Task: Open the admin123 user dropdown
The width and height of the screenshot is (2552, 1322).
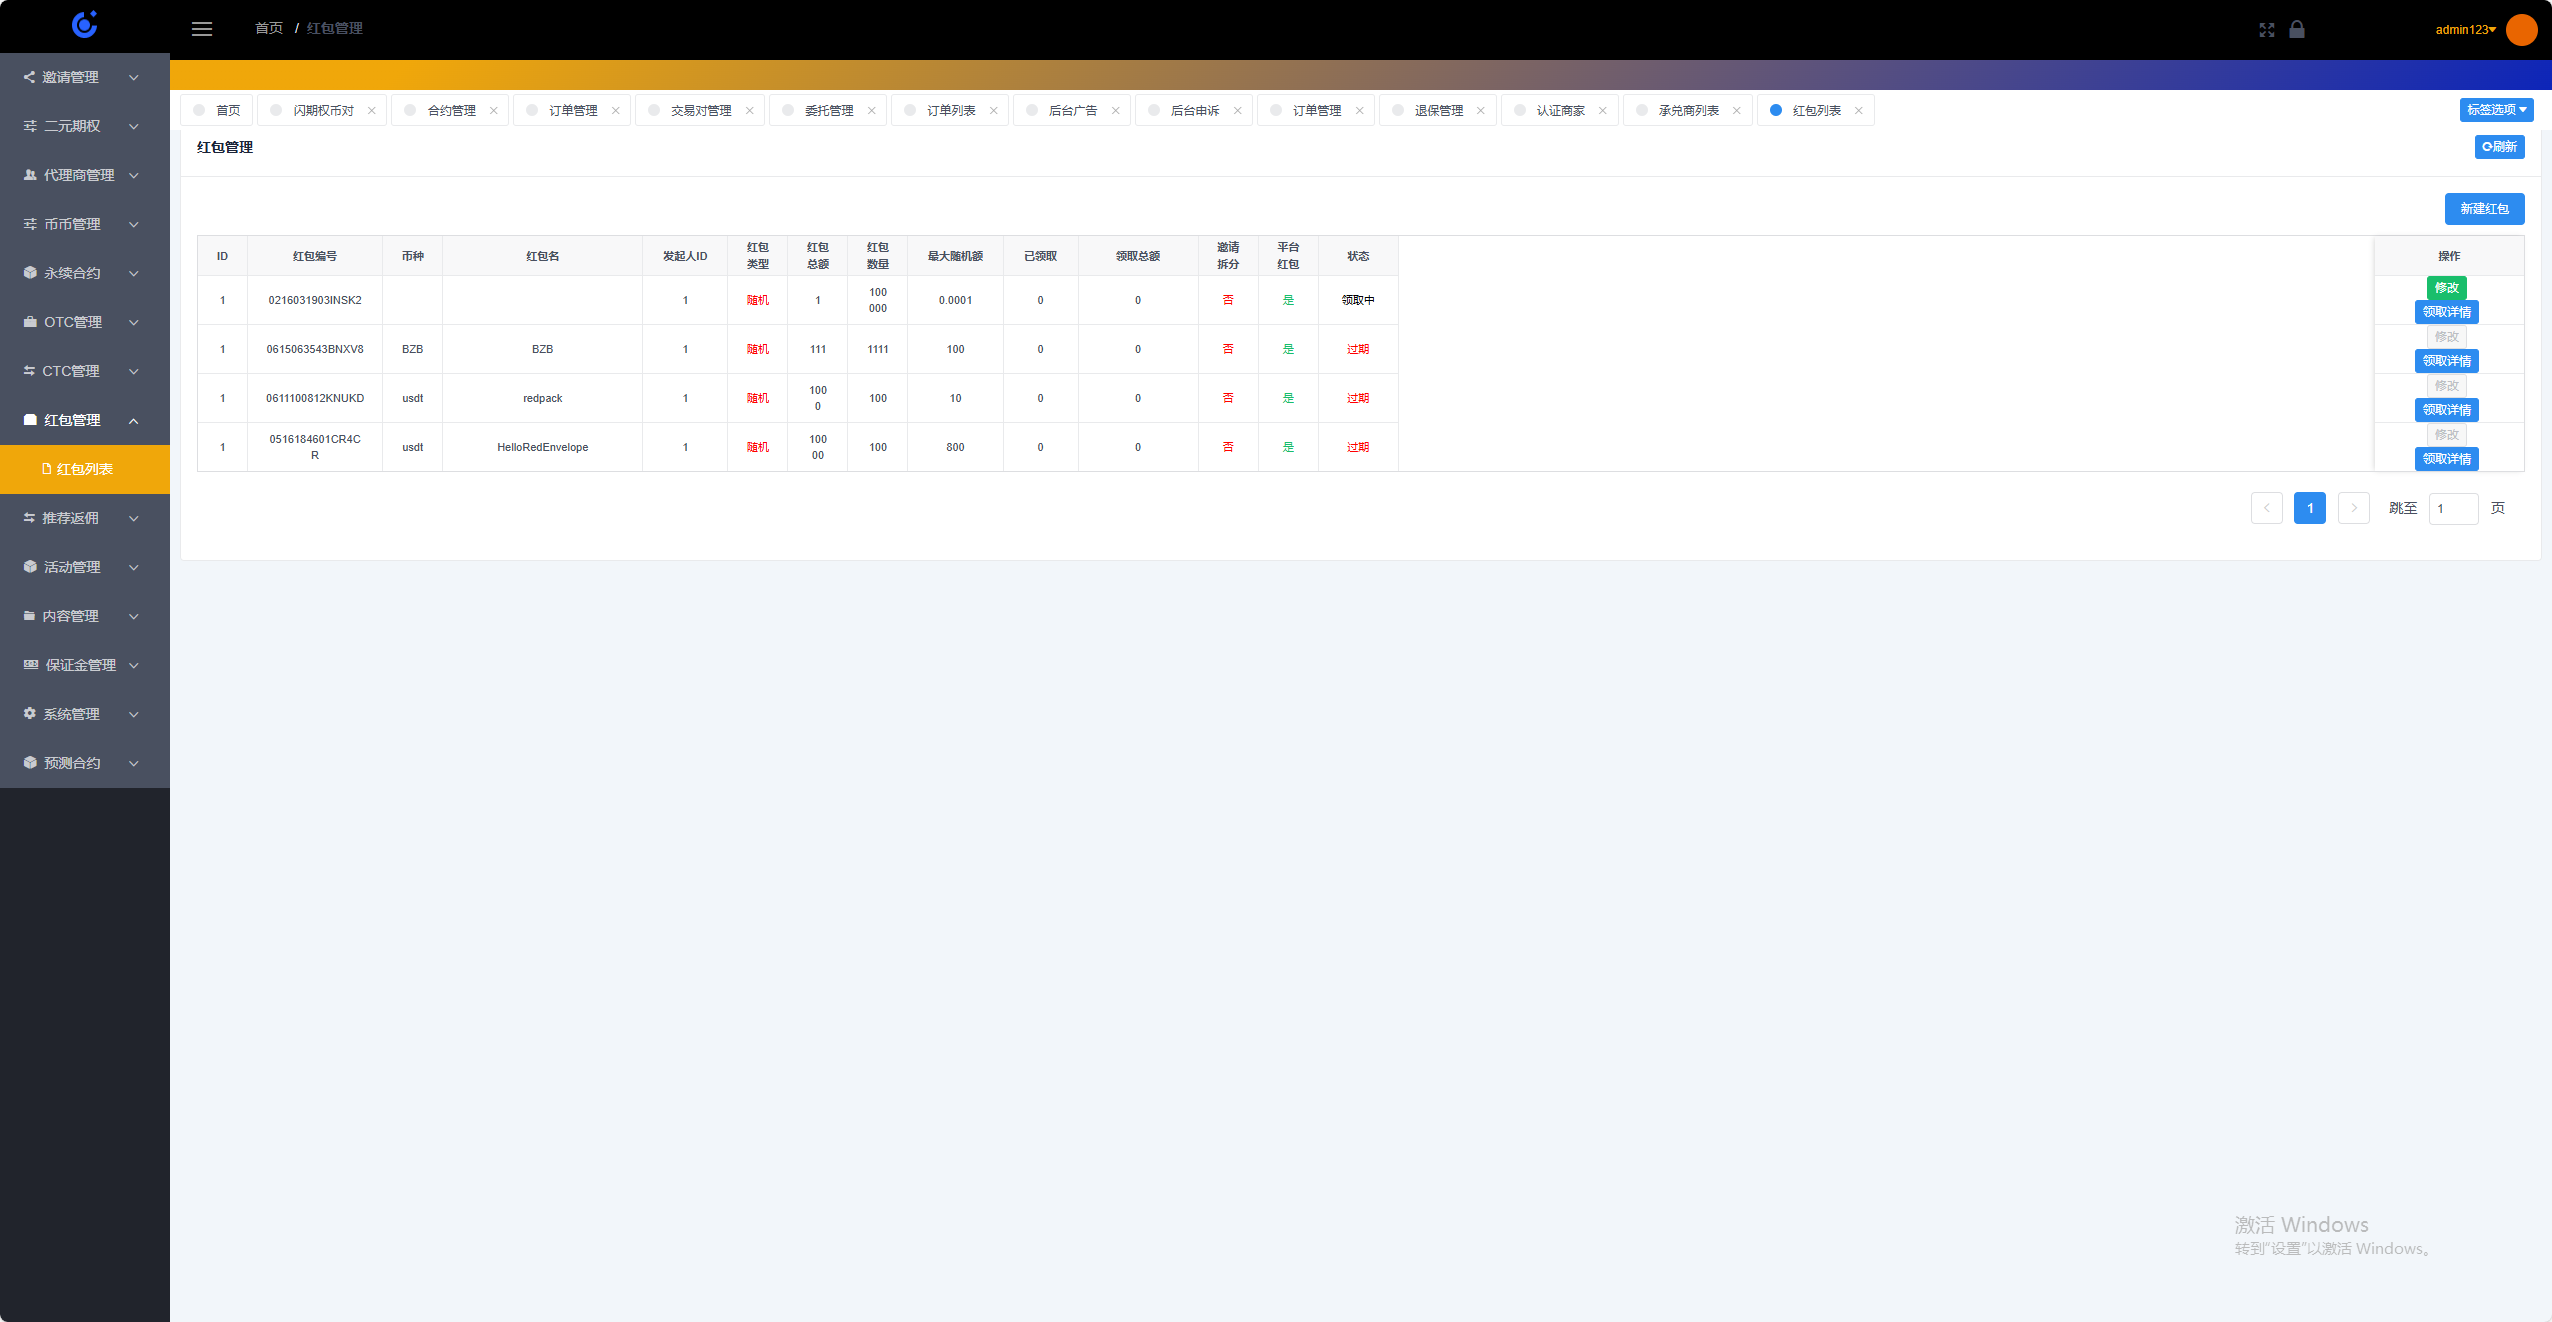Action: [x=2465, y=29]
